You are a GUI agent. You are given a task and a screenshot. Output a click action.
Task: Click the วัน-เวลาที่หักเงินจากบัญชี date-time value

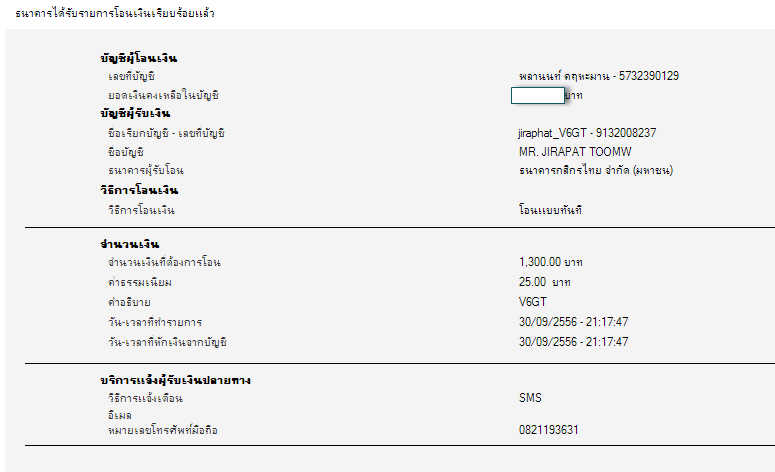(x=574, y=342)
